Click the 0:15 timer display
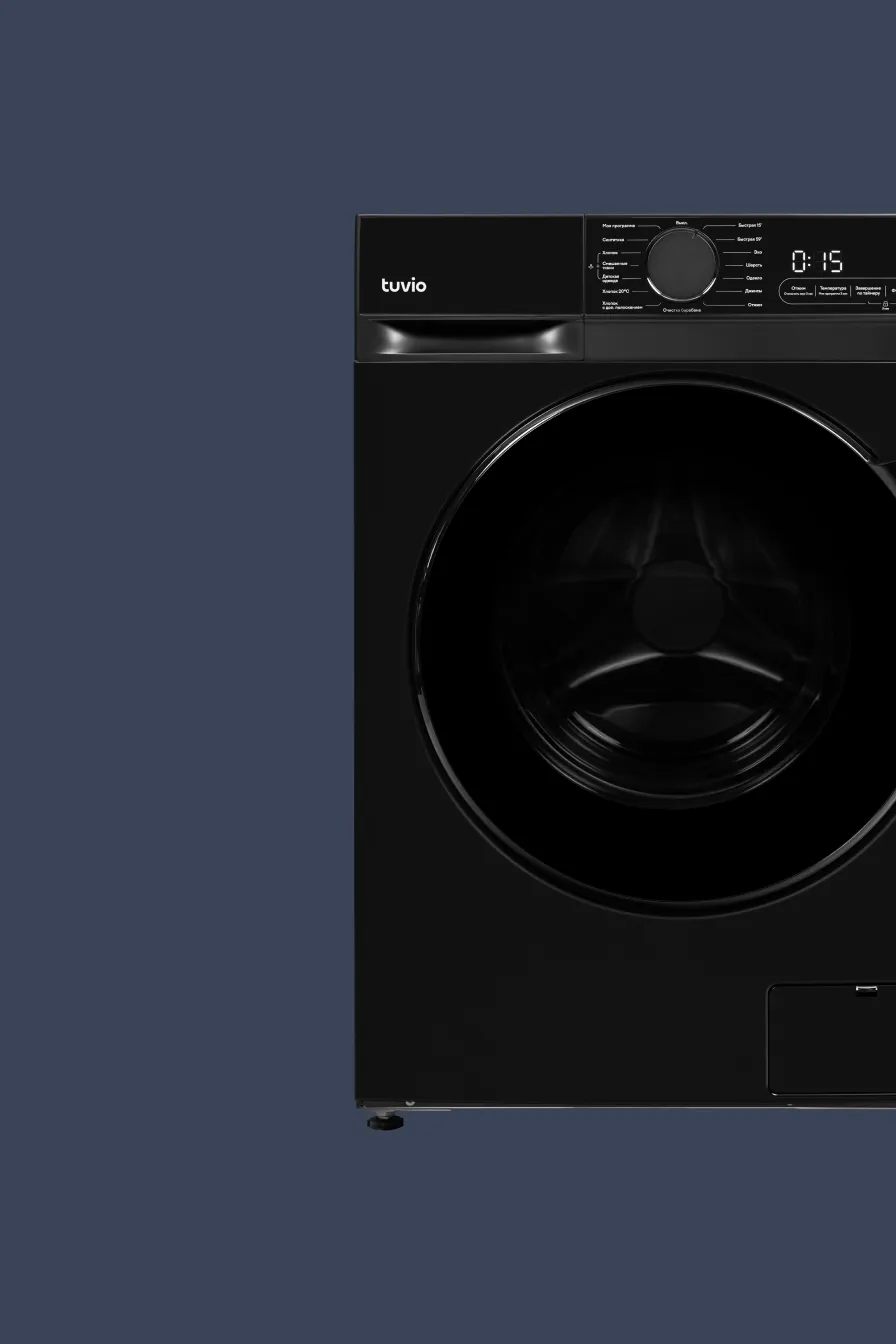 coord(817,262)
